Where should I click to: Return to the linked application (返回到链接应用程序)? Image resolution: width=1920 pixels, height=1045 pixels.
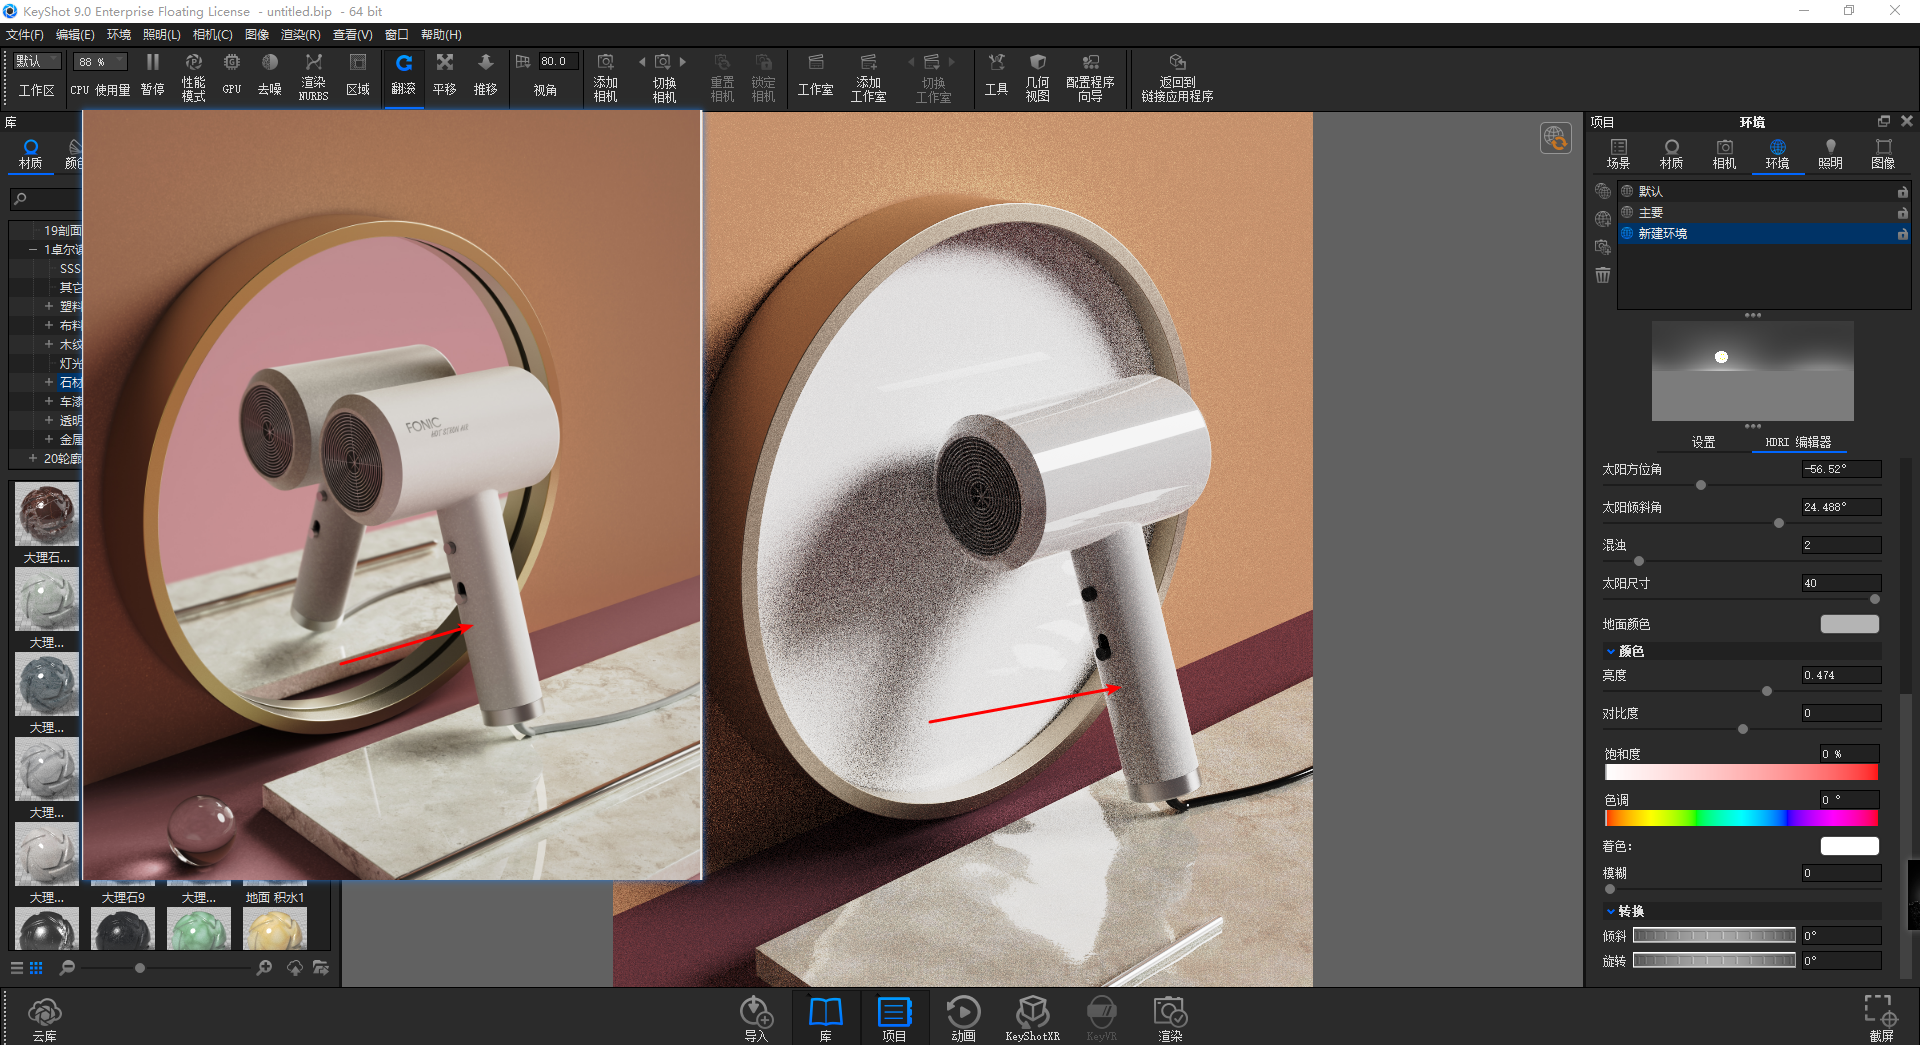coord(1177,77)
